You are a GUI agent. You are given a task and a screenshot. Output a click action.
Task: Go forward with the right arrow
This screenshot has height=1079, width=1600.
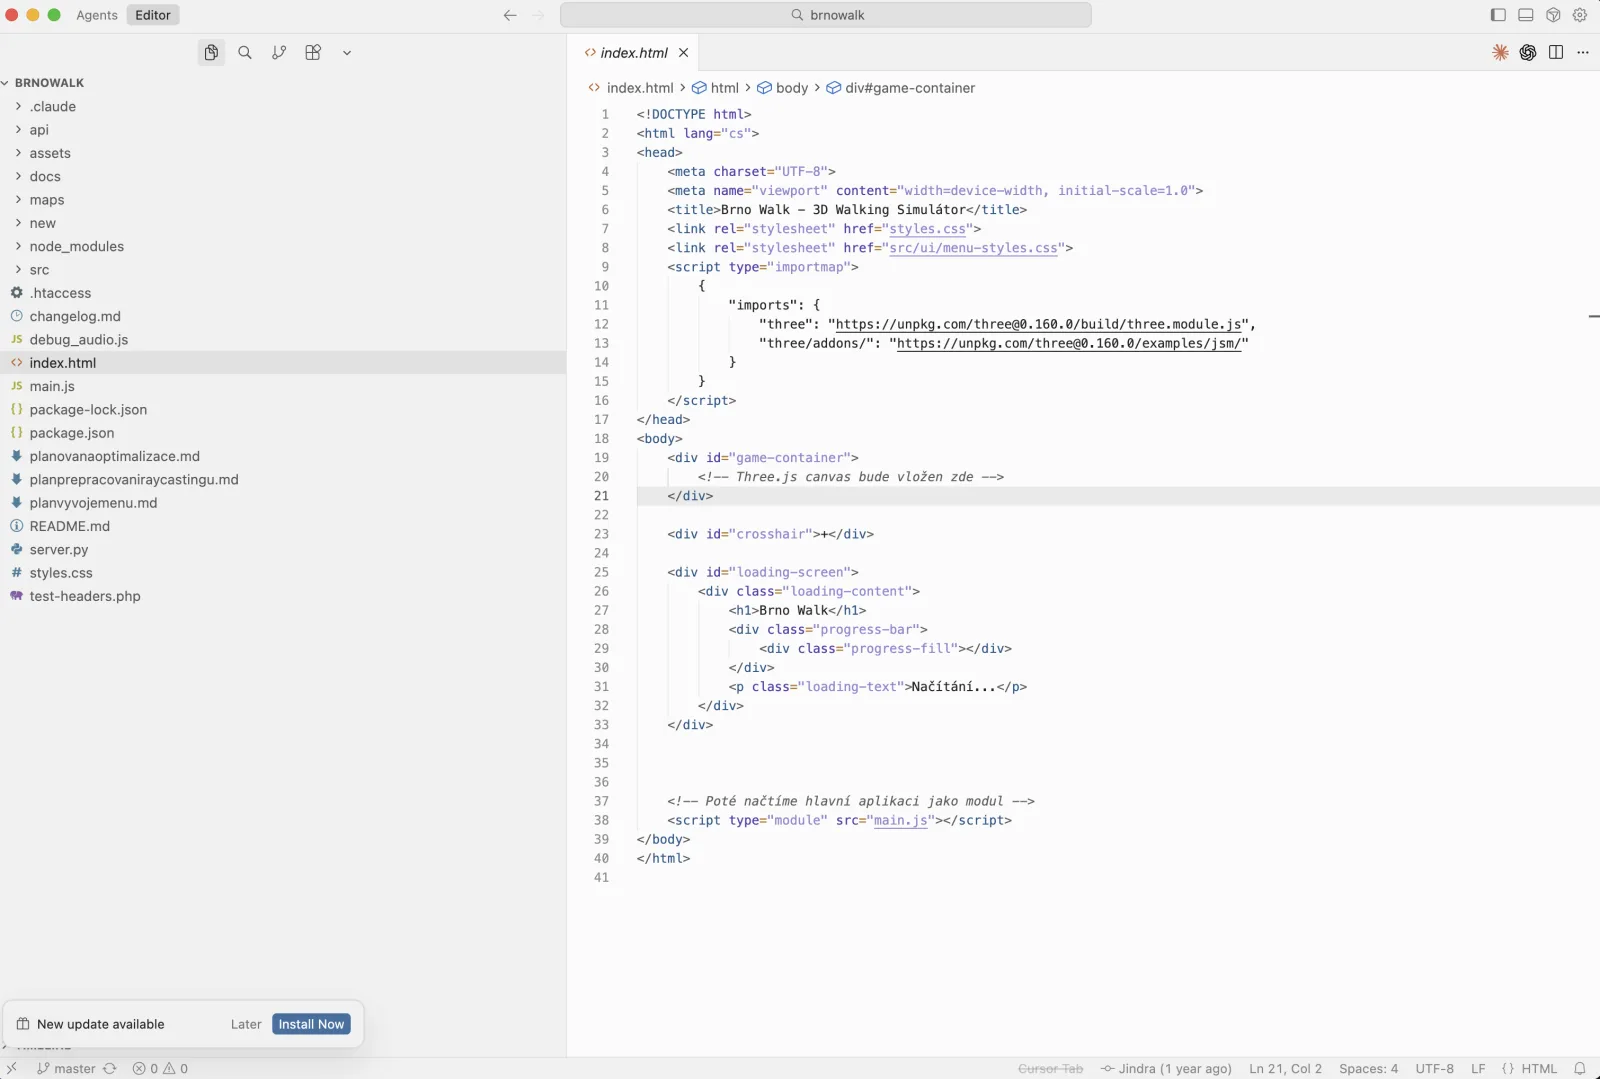[539, 15]
